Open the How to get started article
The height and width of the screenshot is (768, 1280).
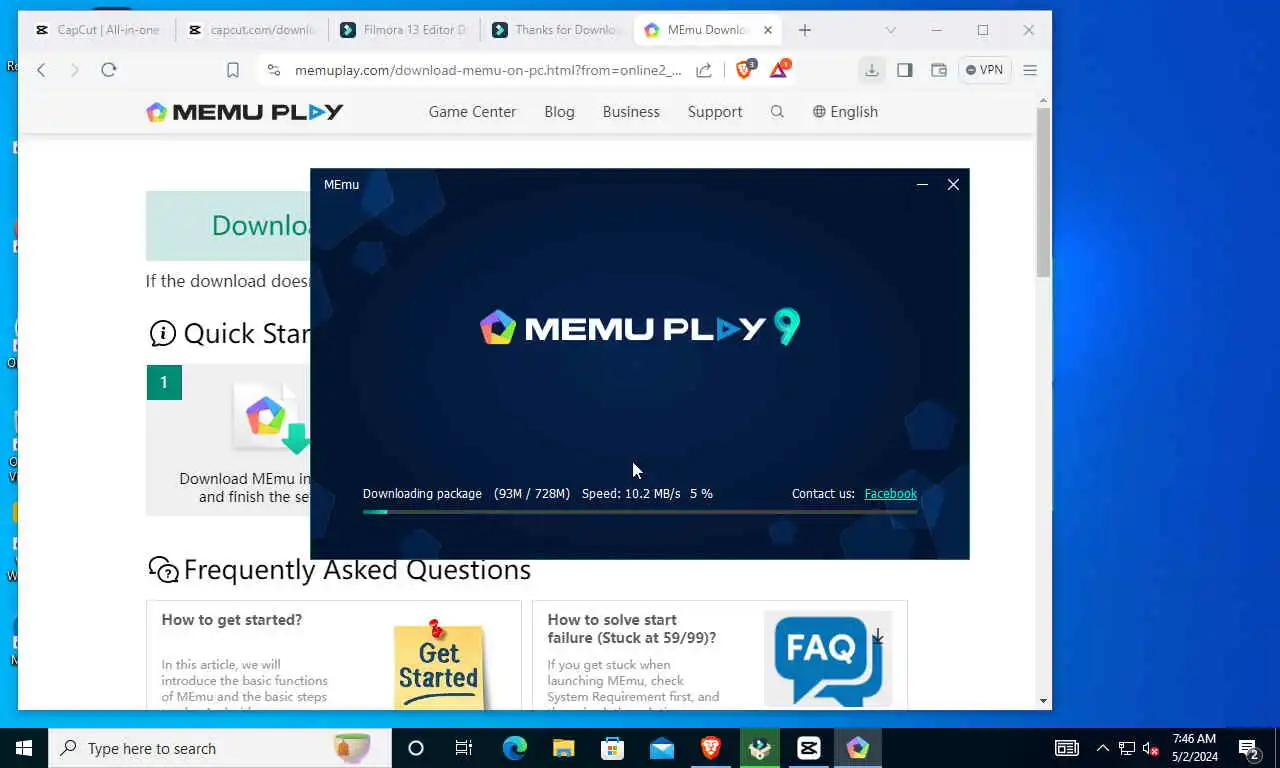coord(232,620)
